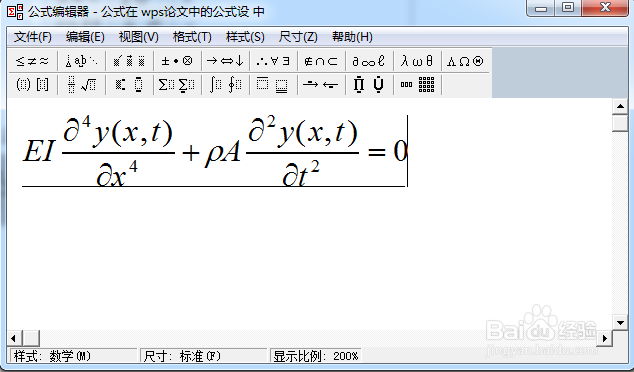The height and width of the screenshot is (372, 634).
Task: Open the subscript and superscript templates palette
Action: pyautogui.click(x=129, y=85)
